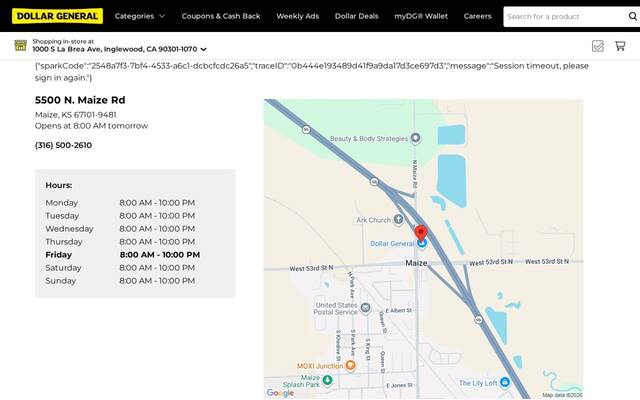The width and height of the screenshot is (640, 400).
Task: Open the Categories dropdown menu
Action: (140, 16)
